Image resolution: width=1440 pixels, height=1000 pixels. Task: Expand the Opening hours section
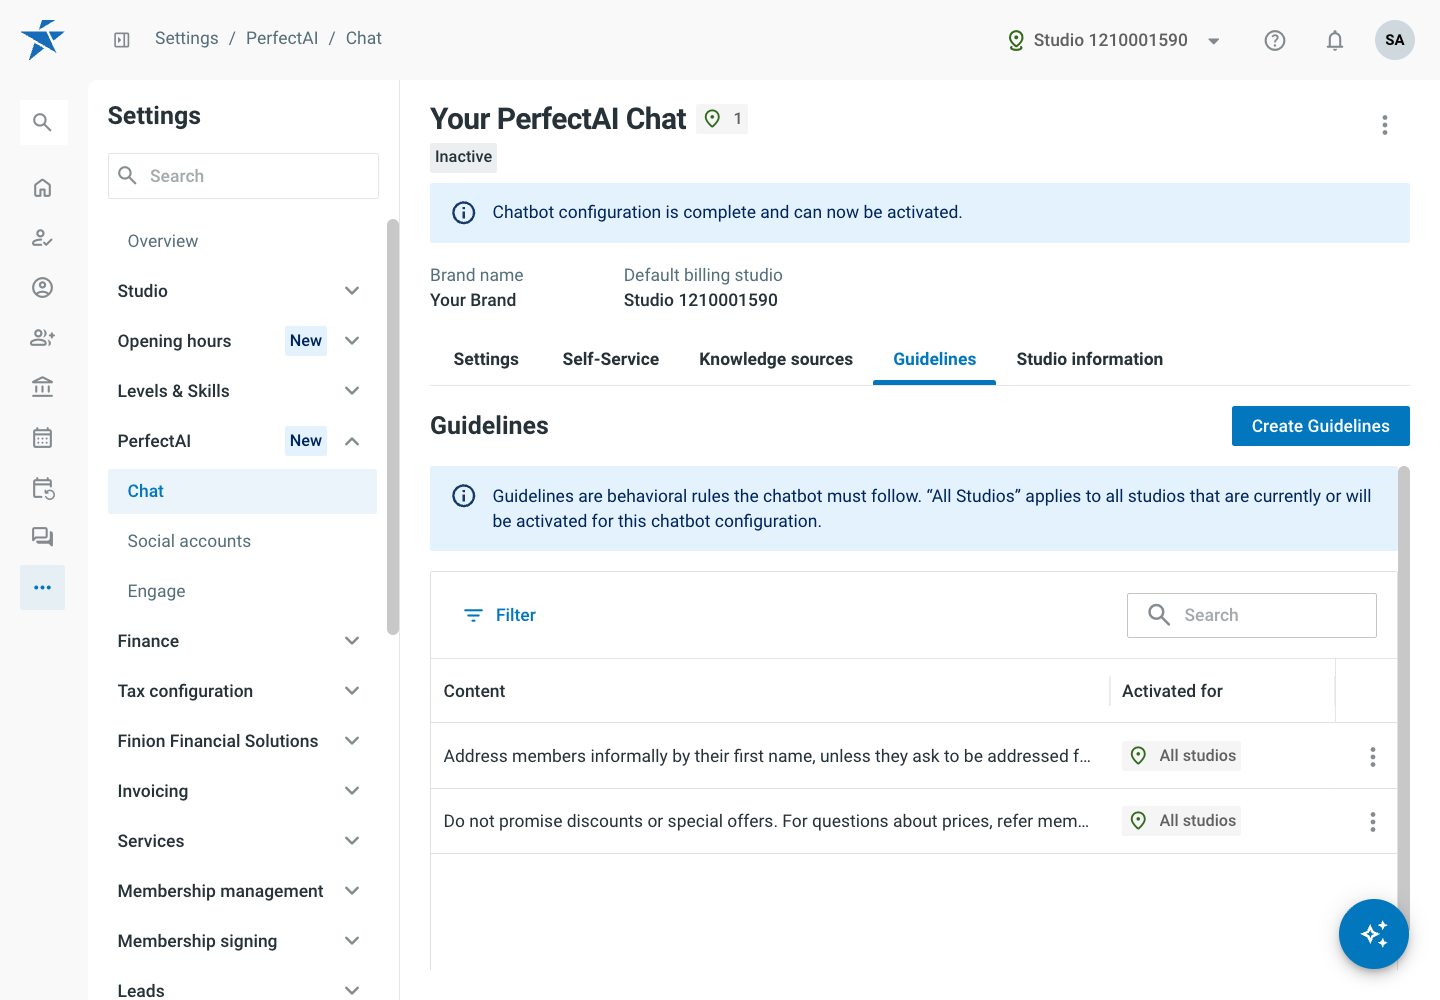tap(237, 341)
